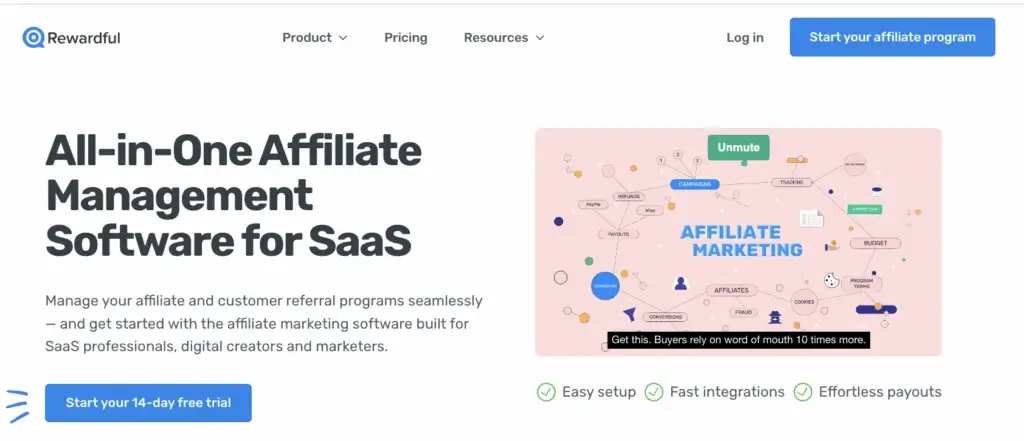This screenshot has height=441, width=1024.
Task: Click the check icon beside Effortless payouts
Action: tap(803, 392)
